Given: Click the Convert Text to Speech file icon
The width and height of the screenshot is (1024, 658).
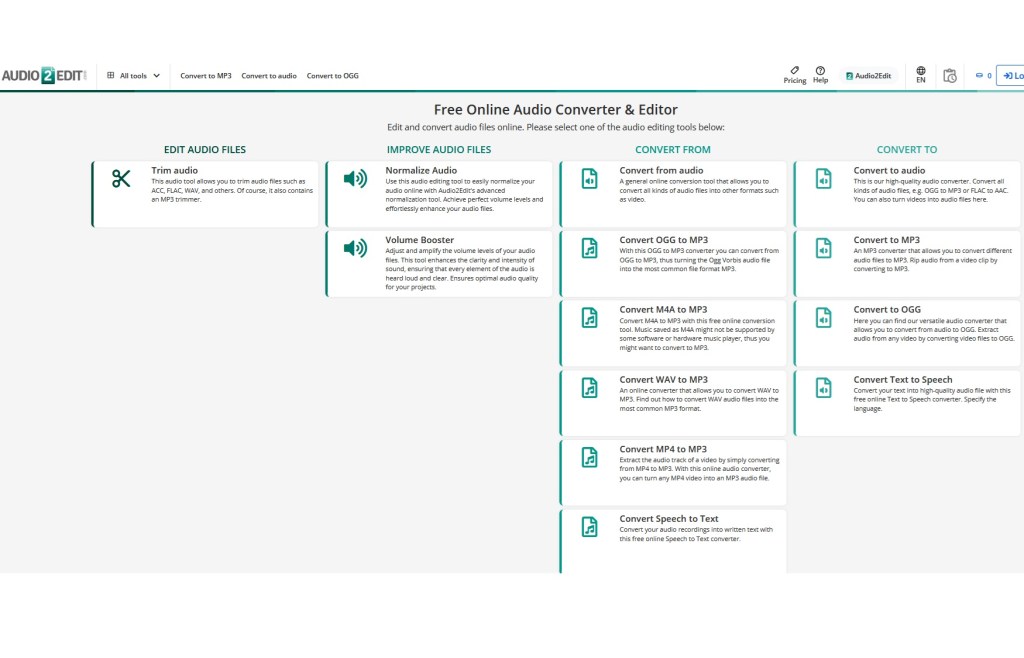Looking at the screenshot, I should pos(823,387).
